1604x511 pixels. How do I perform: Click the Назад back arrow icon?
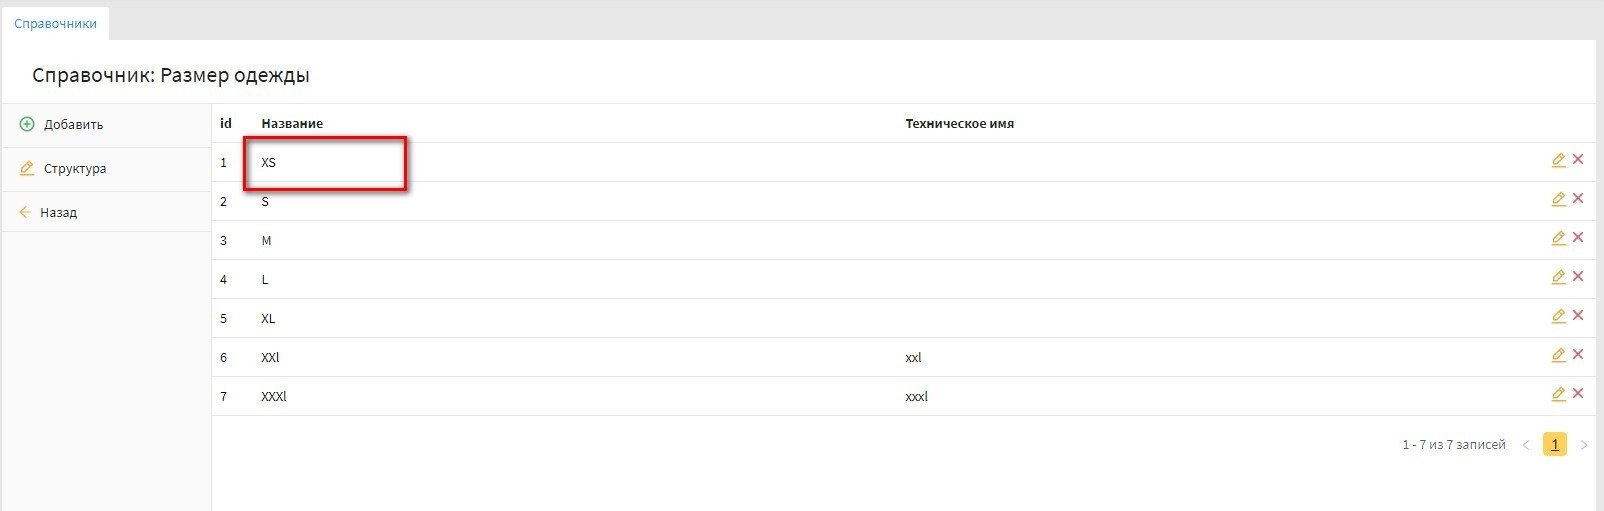coord(25,212)
